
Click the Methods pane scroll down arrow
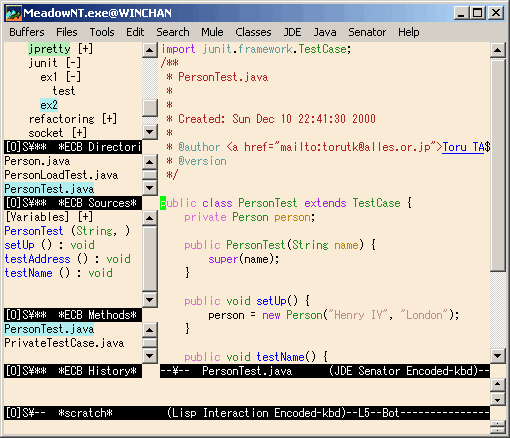(x=150, y=300)
